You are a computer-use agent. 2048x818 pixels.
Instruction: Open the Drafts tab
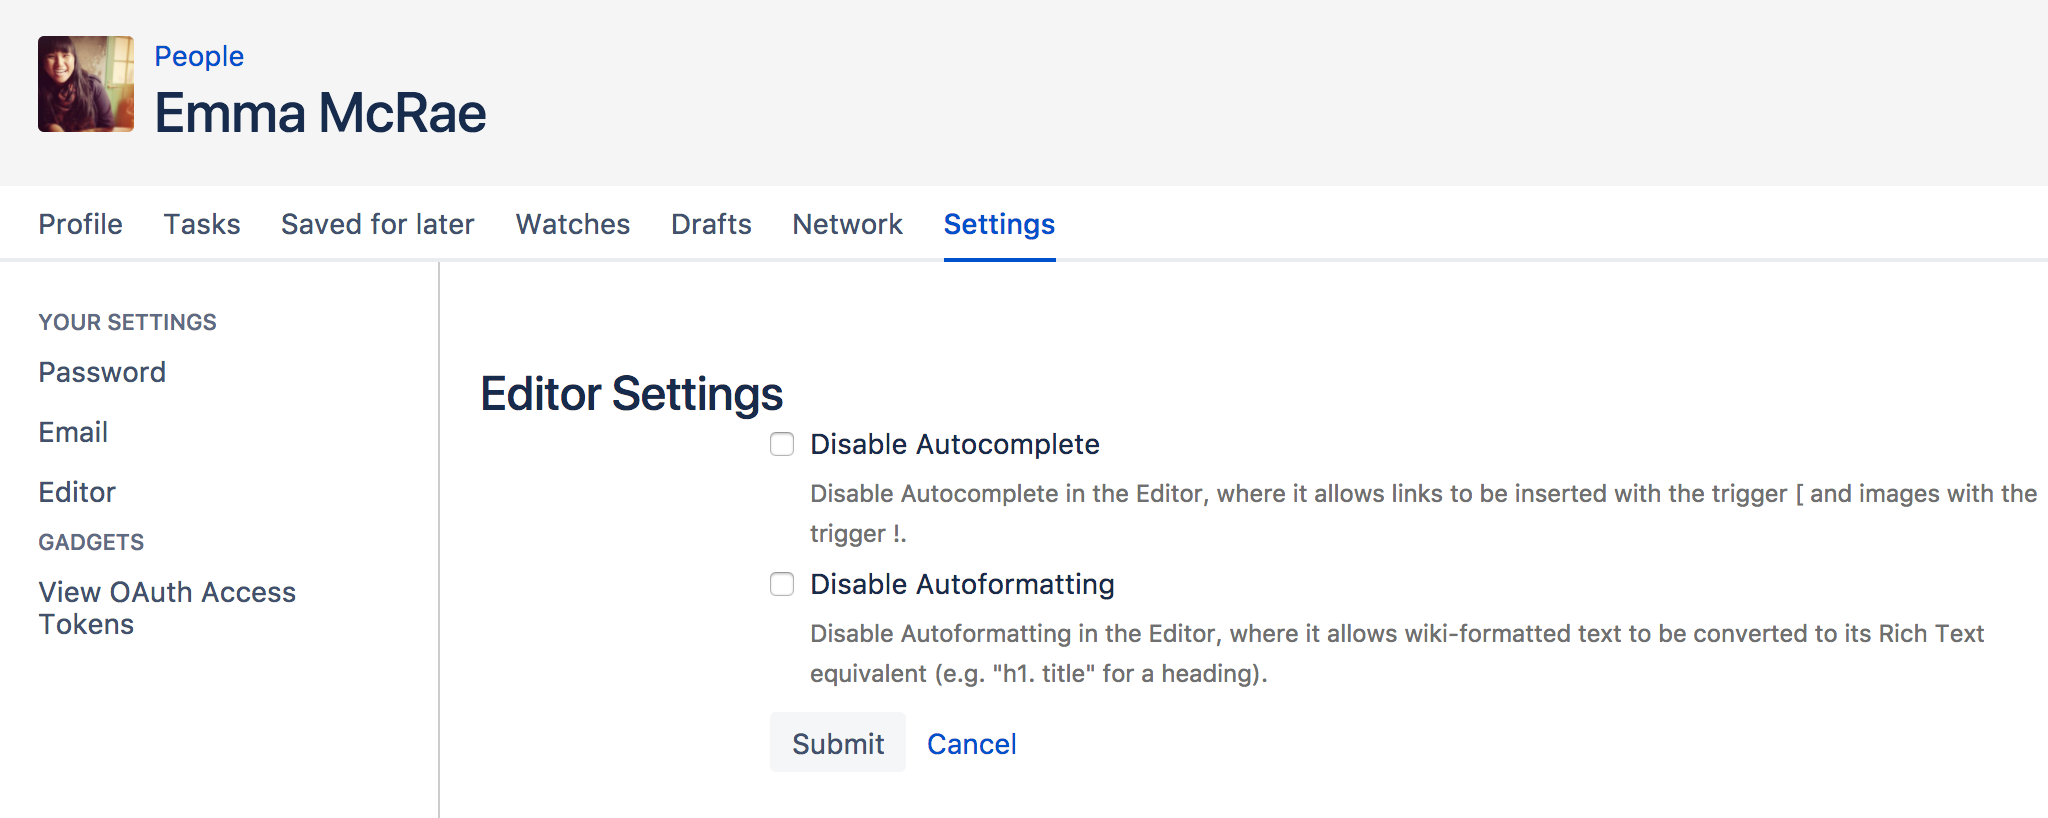(711, 224)
